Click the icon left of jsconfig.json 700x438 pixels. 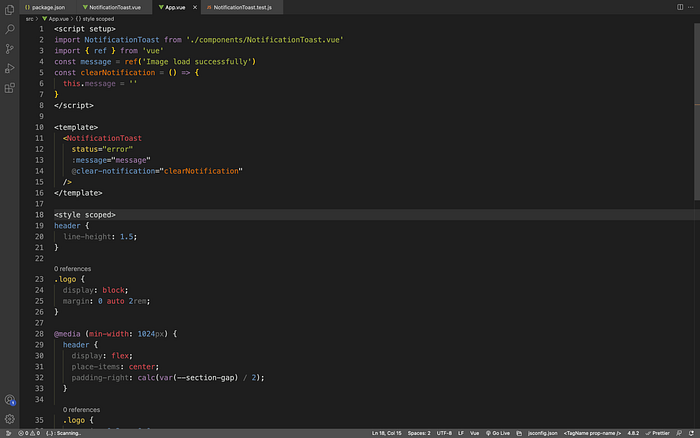519,433
